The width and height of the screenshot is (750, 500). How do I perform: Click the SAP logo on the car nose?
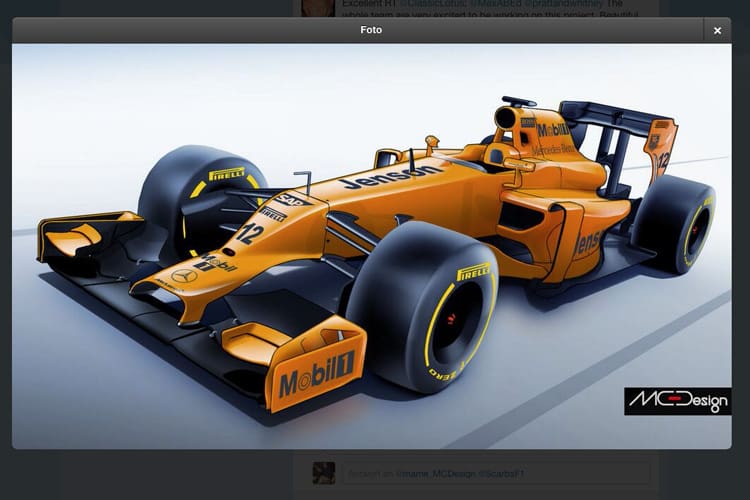(x=288, y=199)
